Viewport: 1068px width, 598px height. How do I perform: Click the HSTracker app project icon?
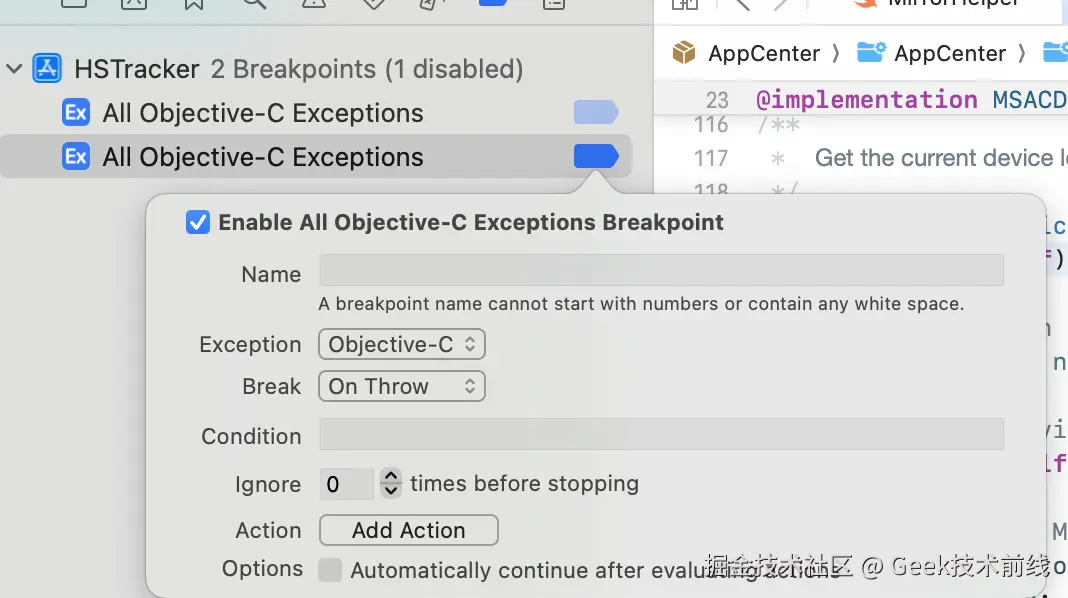click(x=47, y=68)
